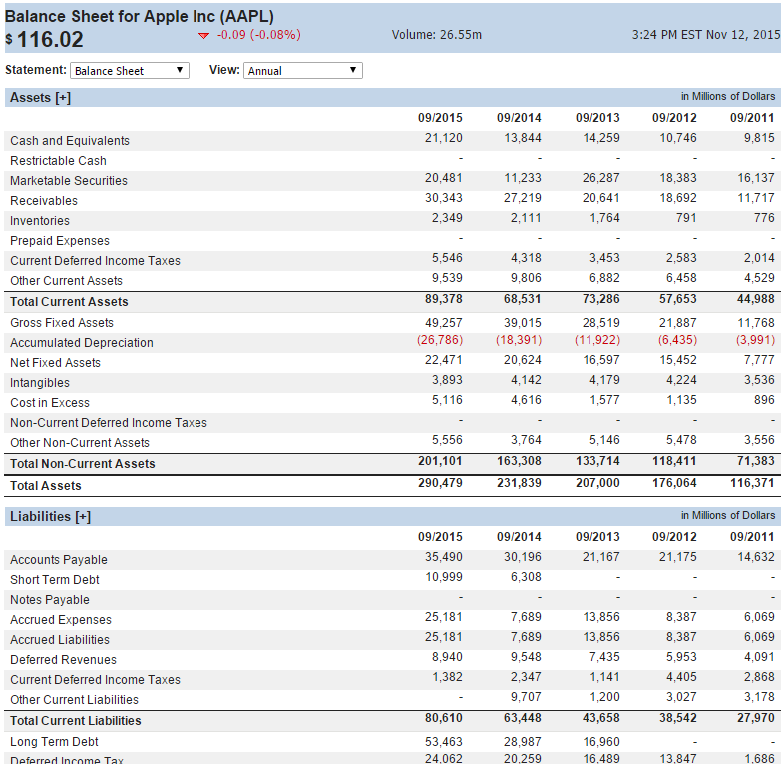Click the 35,490 accounts payable value
Screen dimensions: 782x764
coord(444,557)
